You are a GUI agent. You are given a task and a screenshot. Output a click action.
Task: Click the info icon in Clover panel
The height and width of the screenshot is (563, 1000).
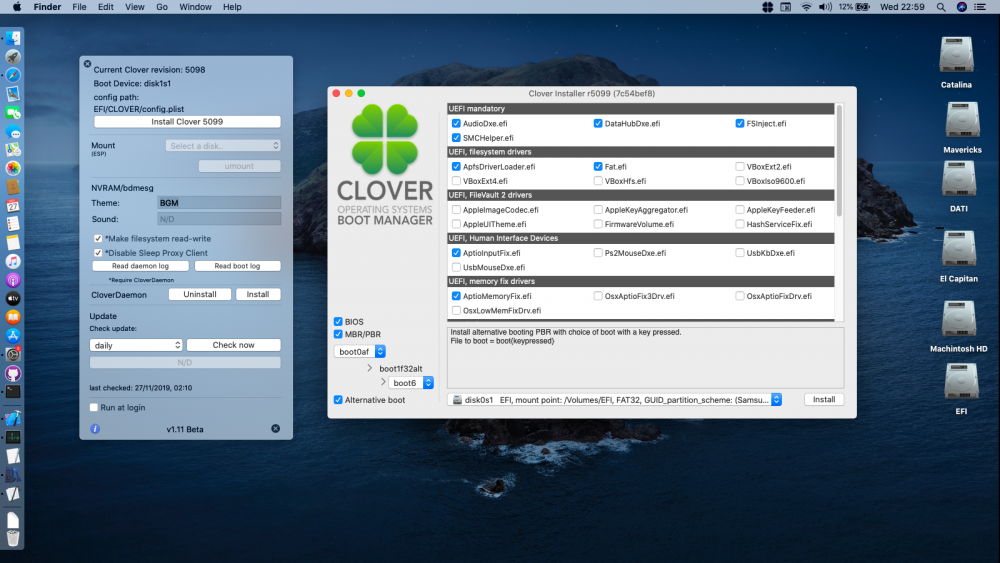95,429
